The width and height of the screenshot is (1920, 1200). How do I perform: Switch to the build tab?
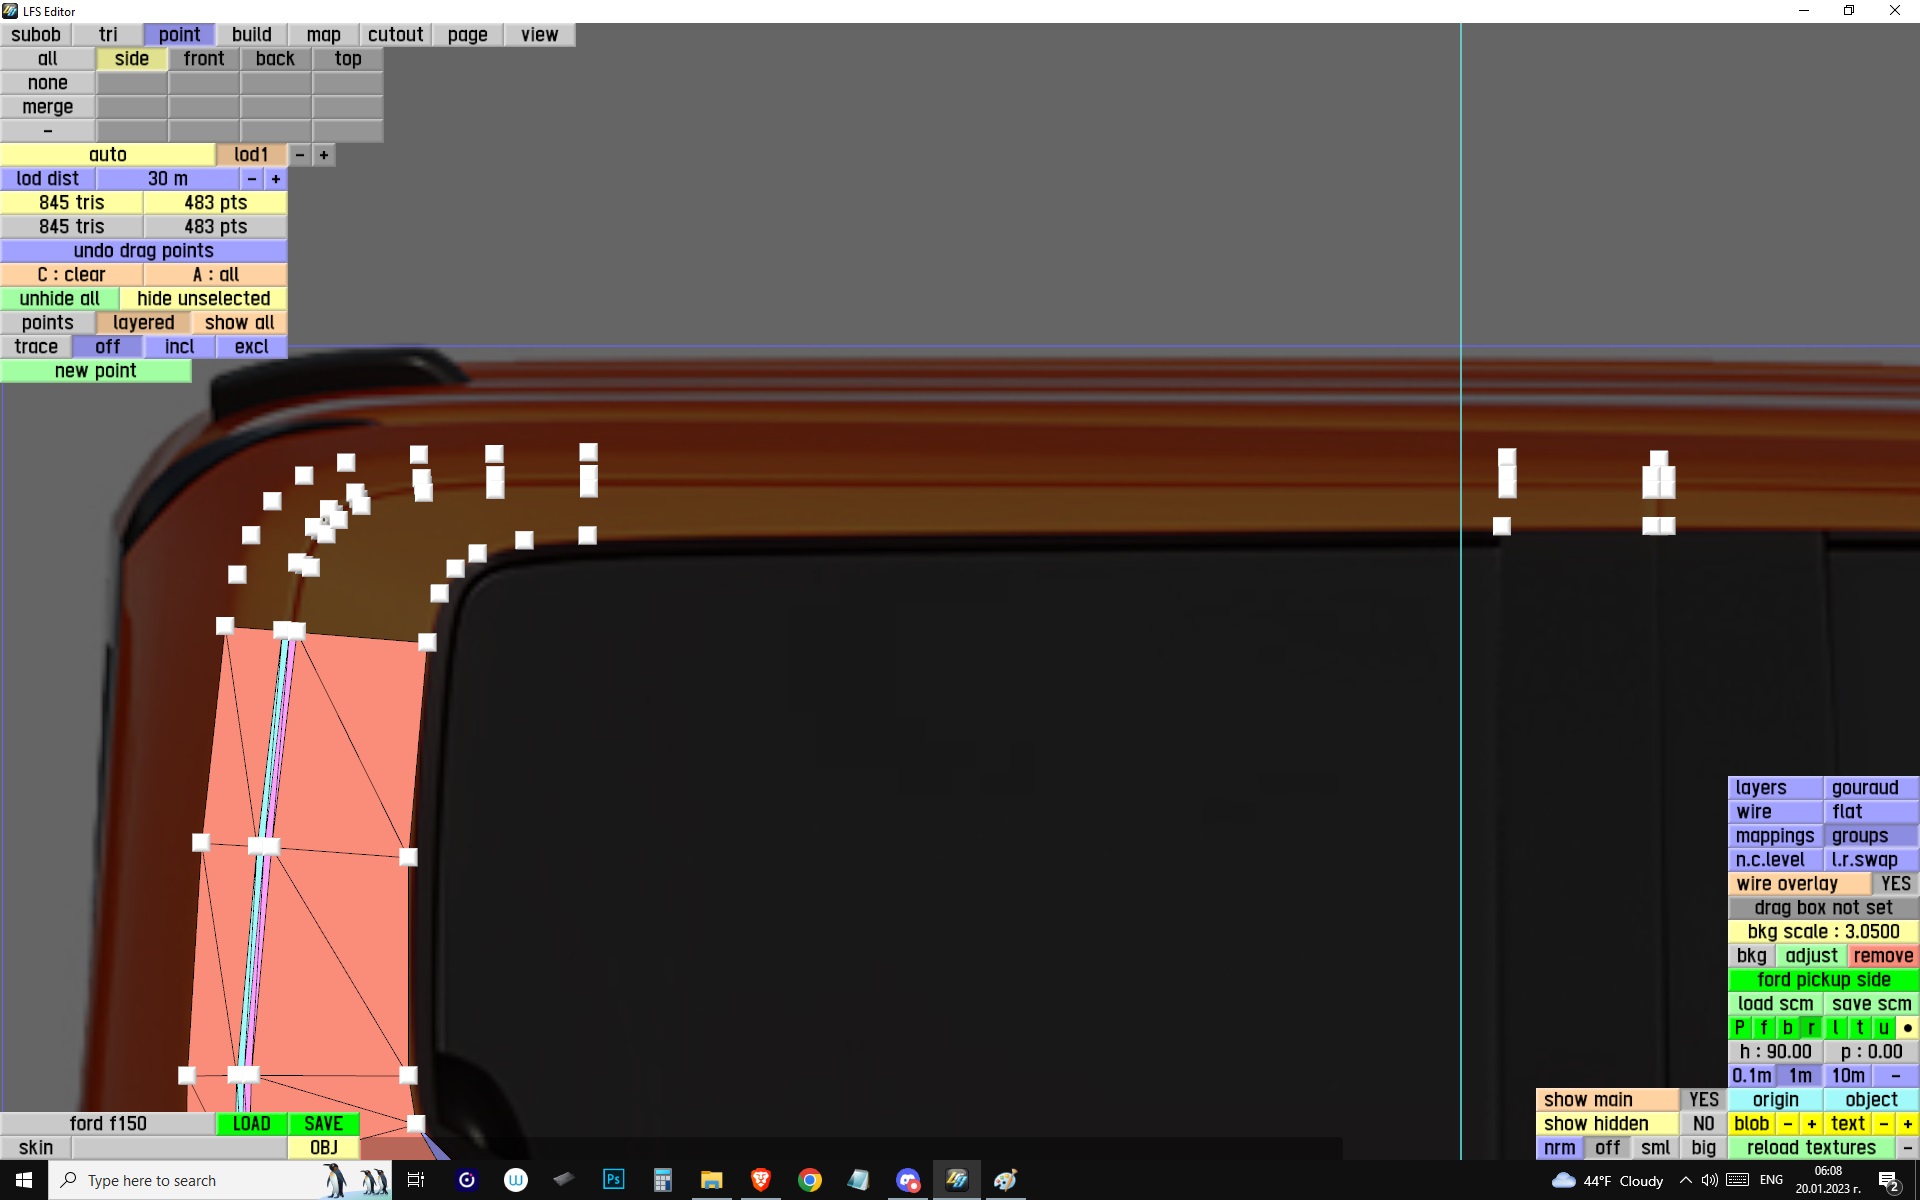[251, 35]
